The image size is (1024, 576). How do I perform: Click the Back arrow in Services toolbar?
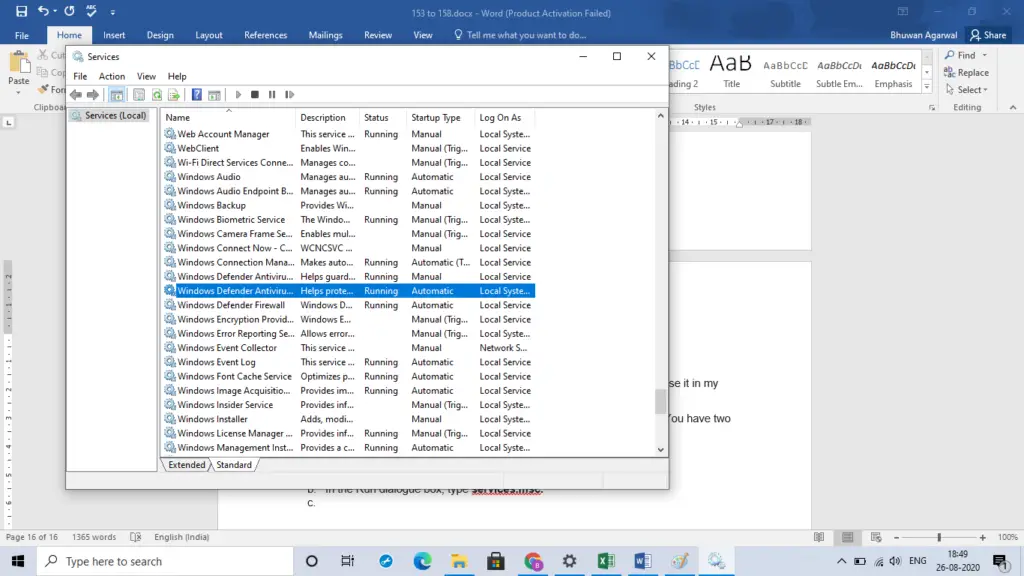click(x=76, y=95)
